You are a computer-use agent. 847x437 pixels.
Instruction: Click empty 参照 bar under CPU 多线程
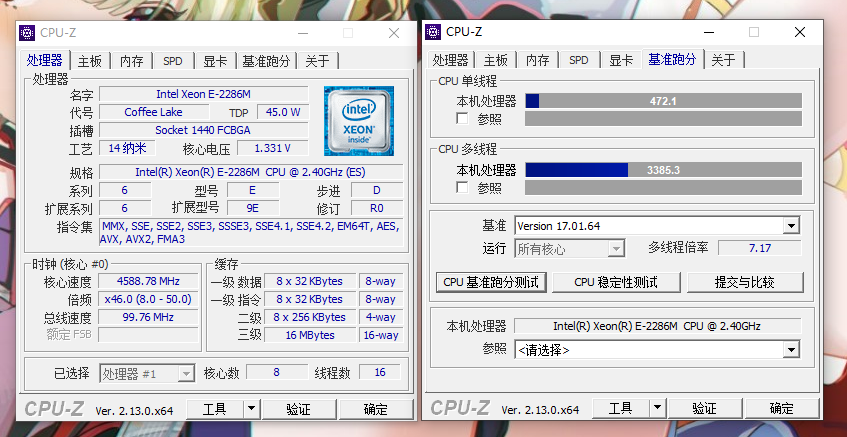[x=663, y=187]
